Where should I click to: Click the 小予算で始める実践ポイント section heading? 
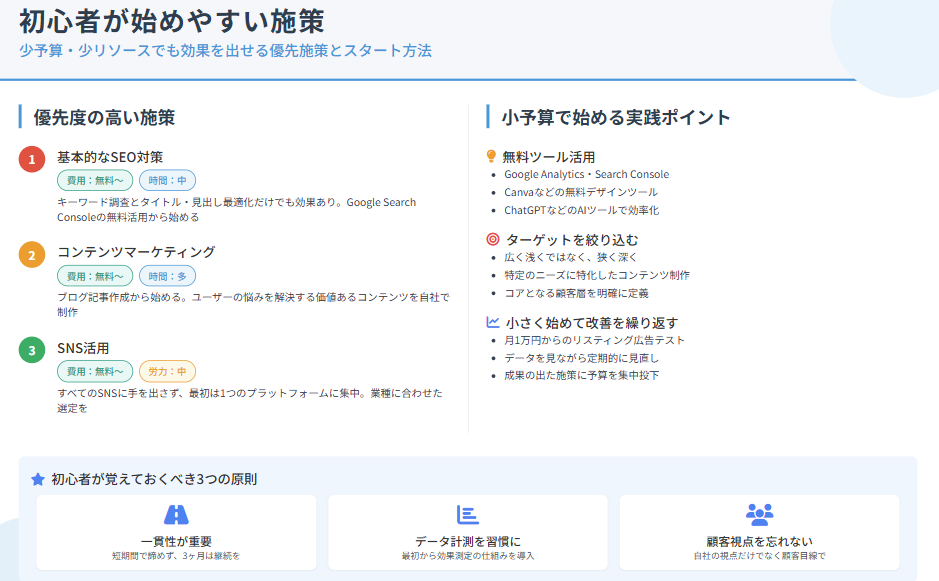click(616, 117)
